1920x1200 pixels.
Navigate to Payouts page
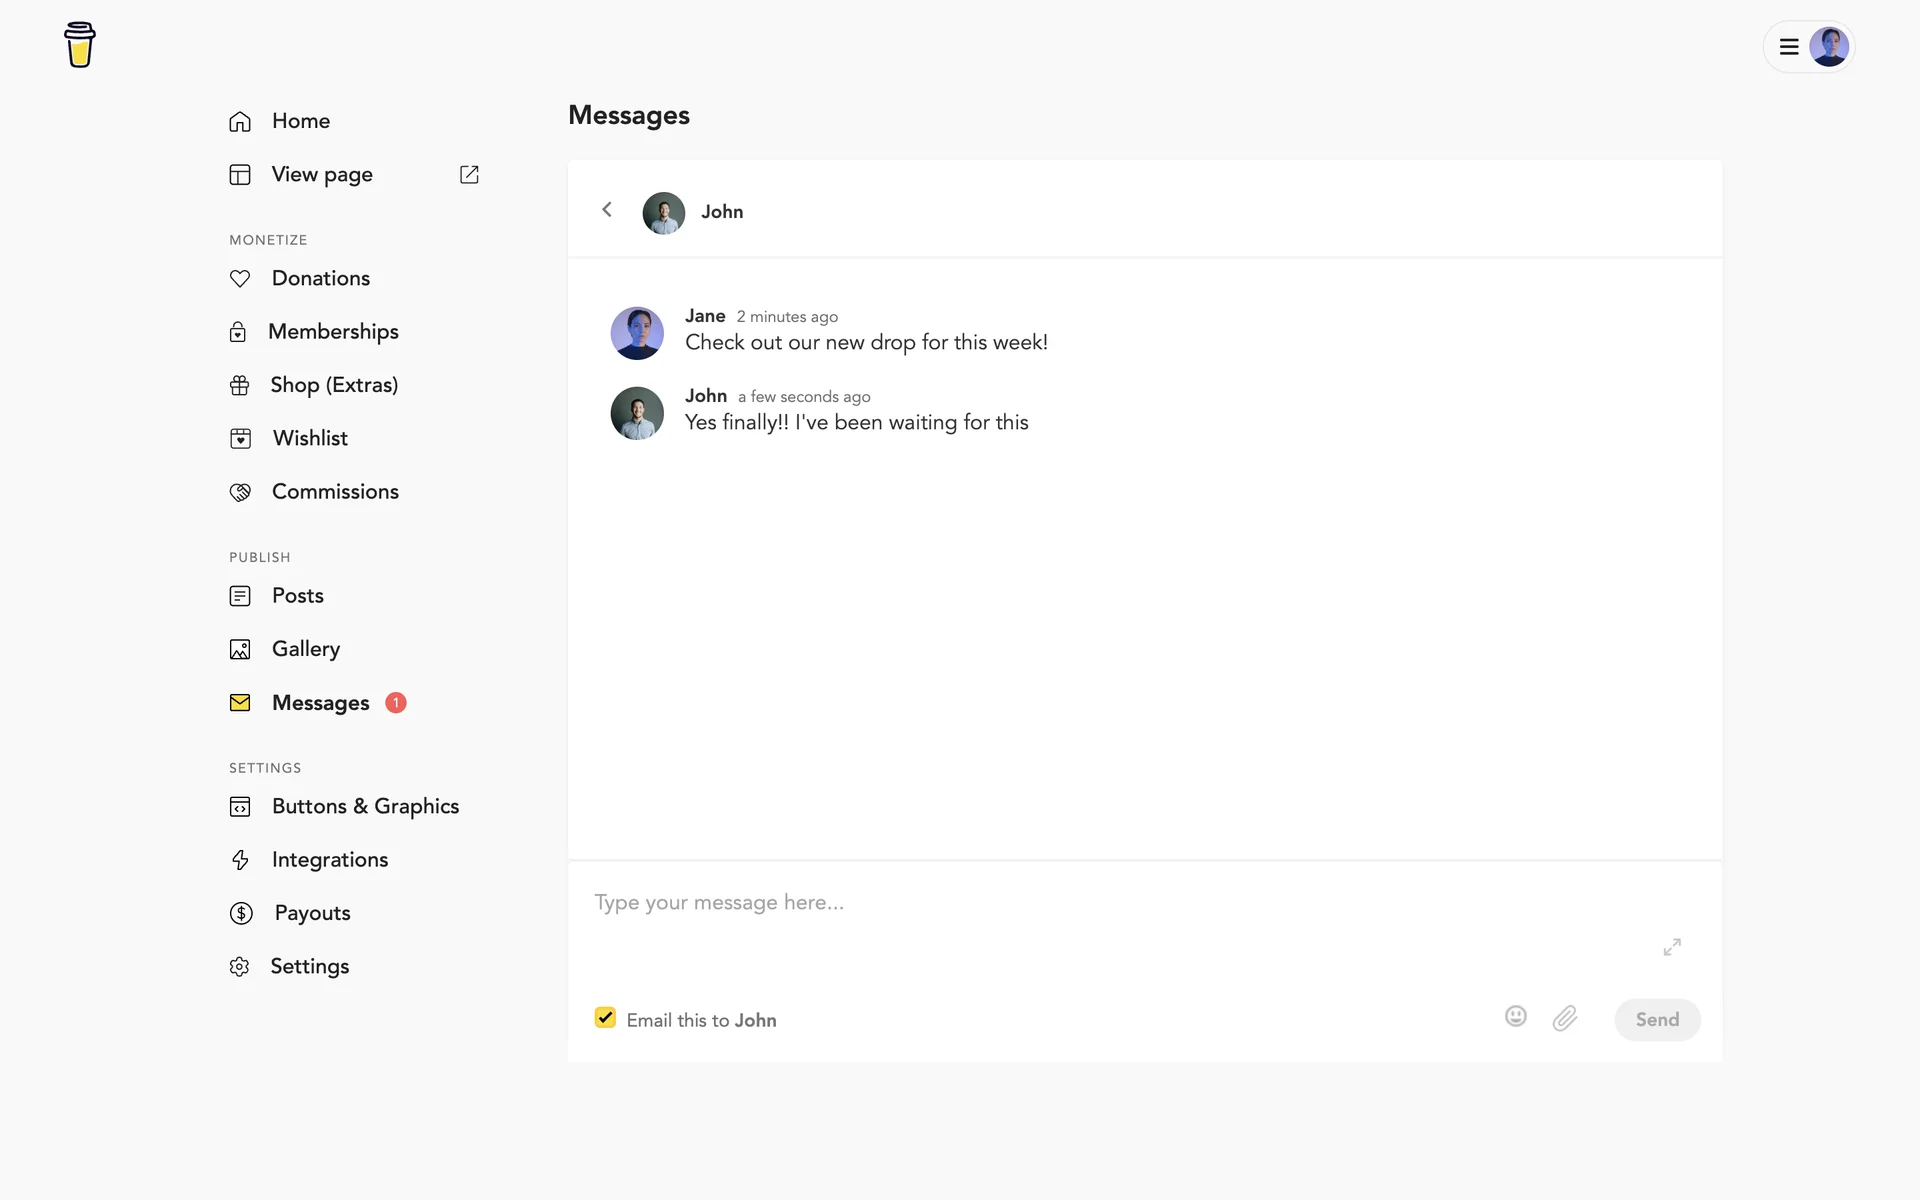click(x=312, y=913)
